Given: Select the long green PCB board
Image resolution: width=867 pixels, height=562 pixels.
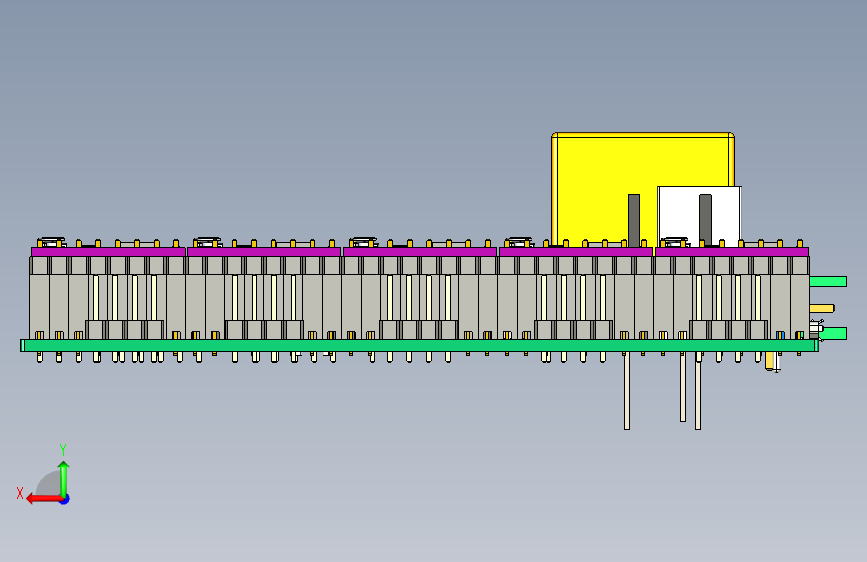Looking at the screenshot, I should coord(419,346).
